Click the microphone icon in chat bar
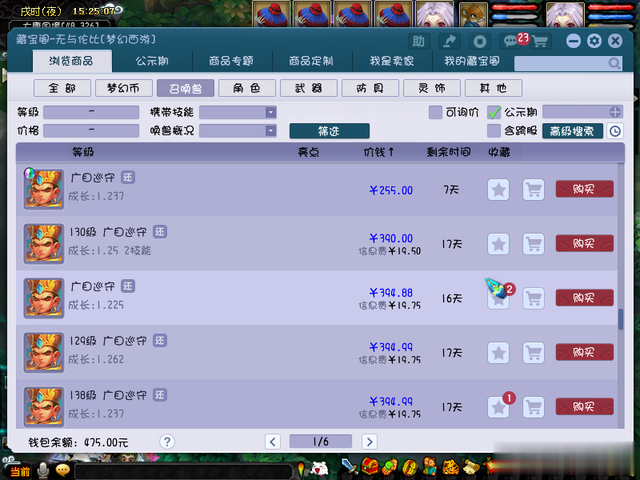 (x=43, y=471)
